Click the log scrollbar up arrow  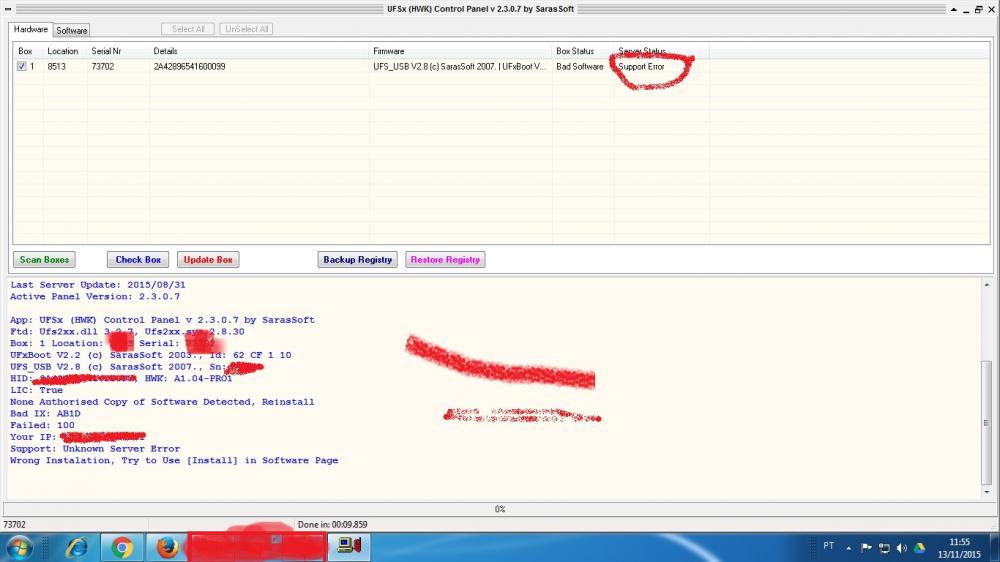pos(987,285)
